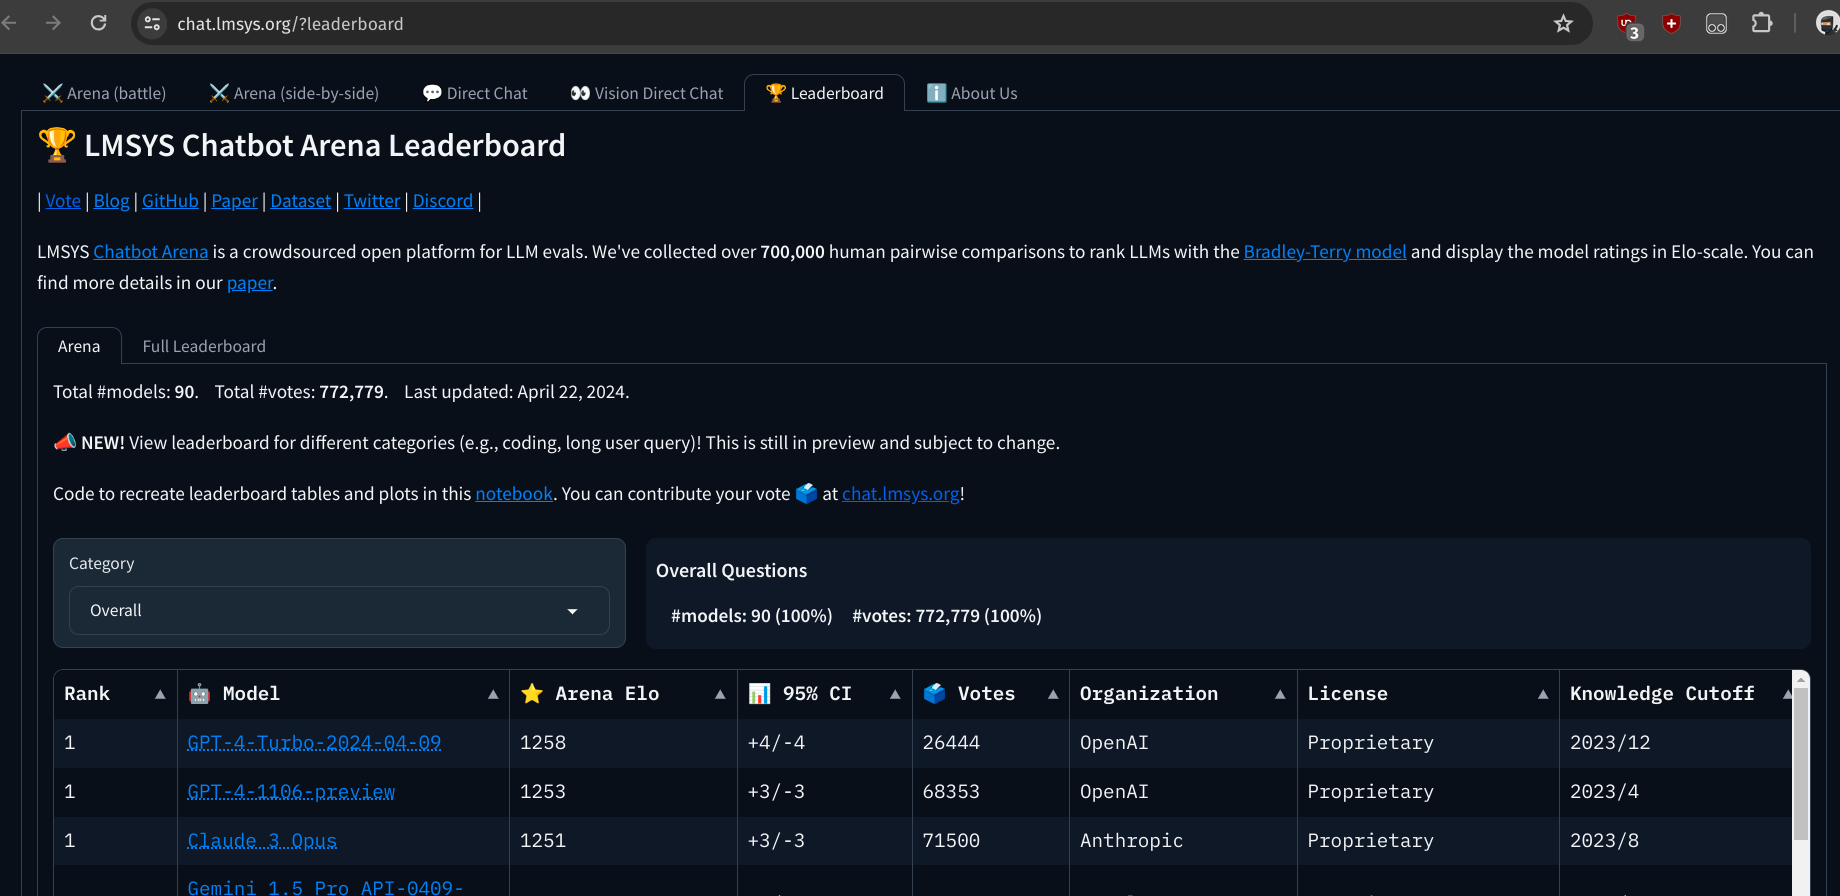Open the GPT-4-Turbo-2024-04-09 model link
The image size is (1840, 896).
coord(314,743)
